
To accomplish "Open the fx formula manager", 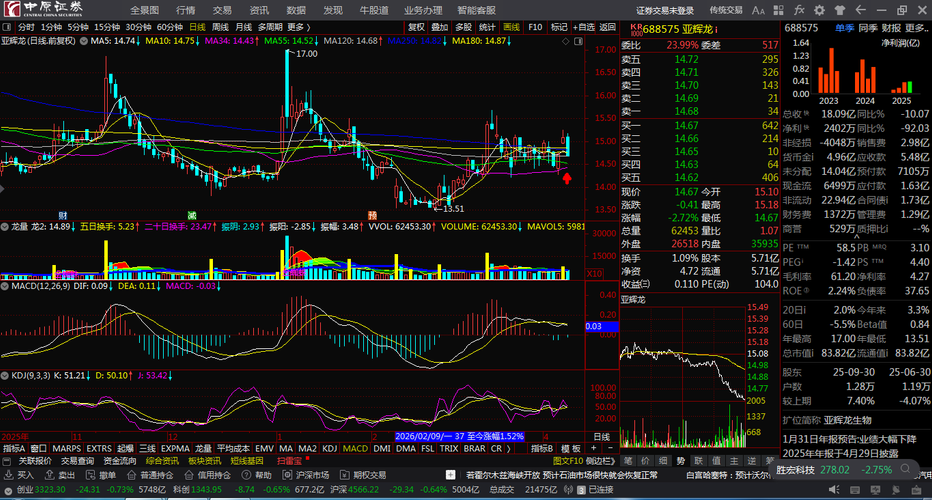I will [x=799, y=10].
